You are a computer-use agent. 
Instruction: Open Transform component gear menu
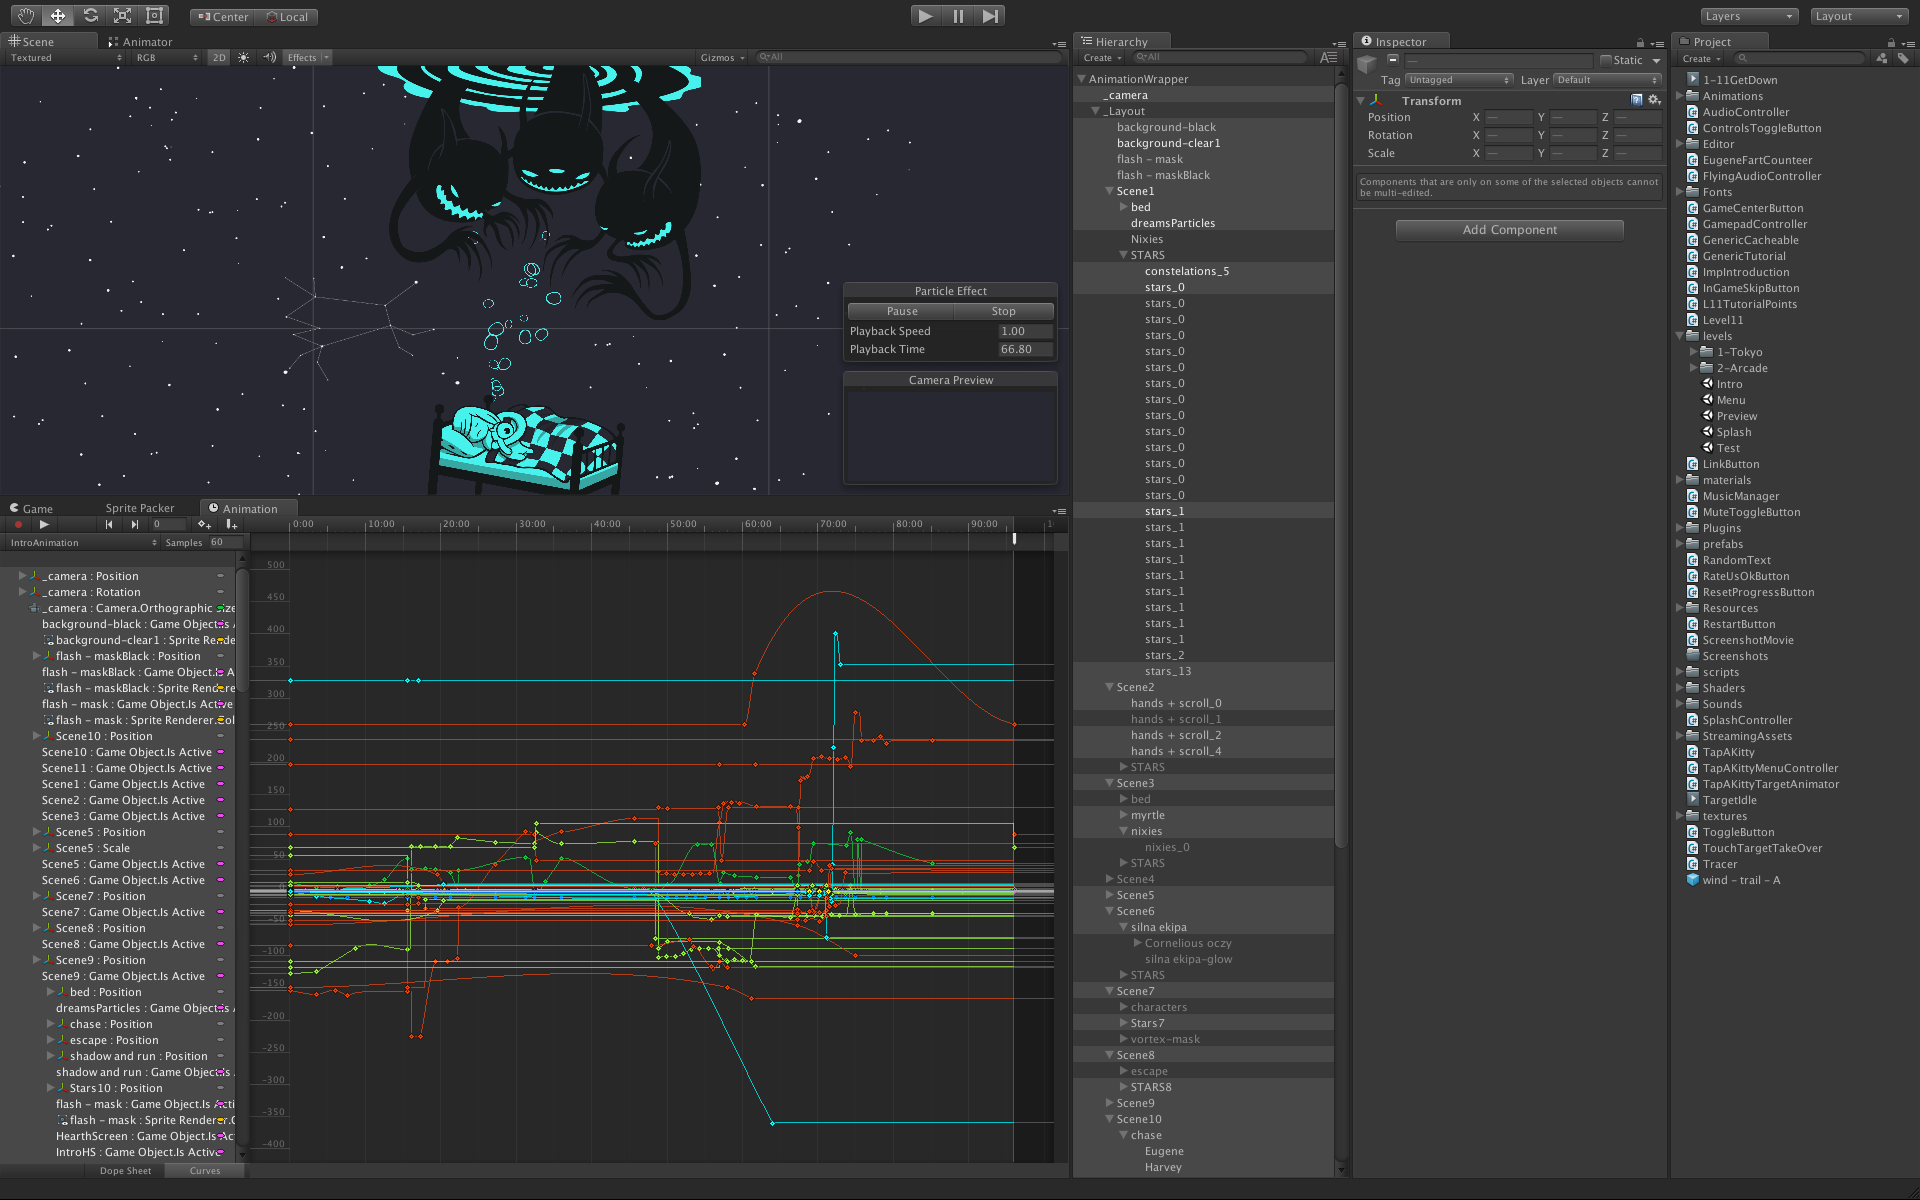coord(1654,100)
